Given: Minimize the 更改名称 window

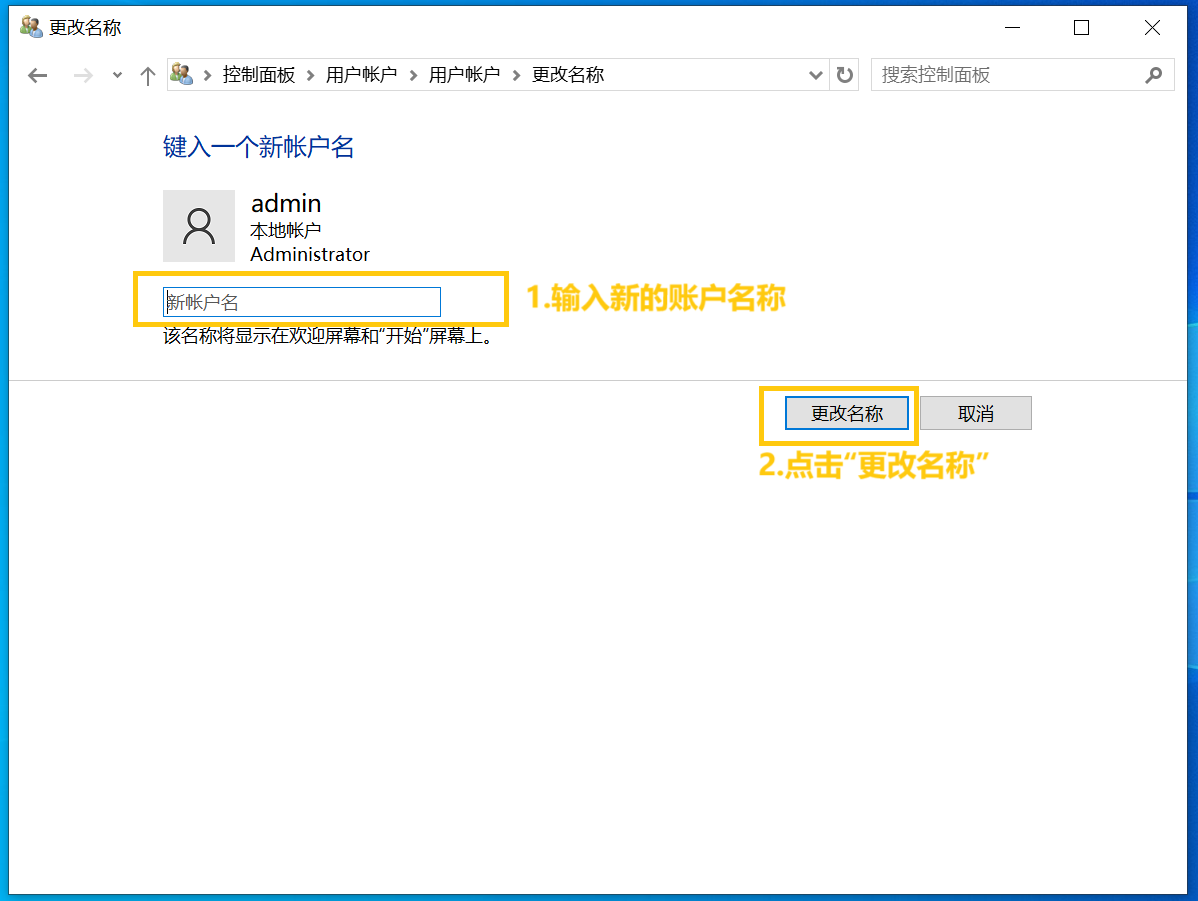Looking at the screenshot, I should click(x=1011, y=27).
